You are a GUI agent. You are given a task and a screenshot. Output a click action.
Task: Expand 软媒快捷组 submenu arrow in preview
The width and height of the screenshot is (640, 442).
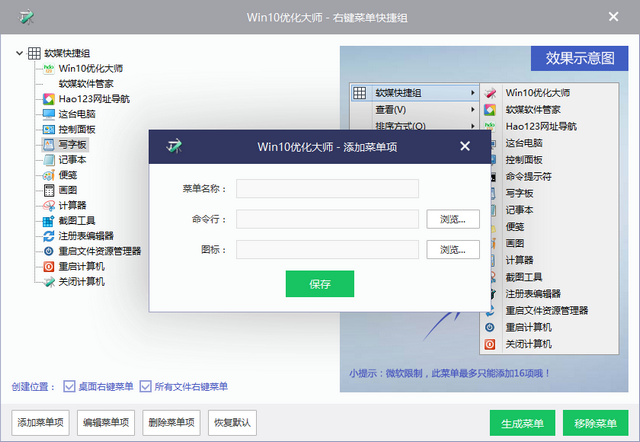471,93
